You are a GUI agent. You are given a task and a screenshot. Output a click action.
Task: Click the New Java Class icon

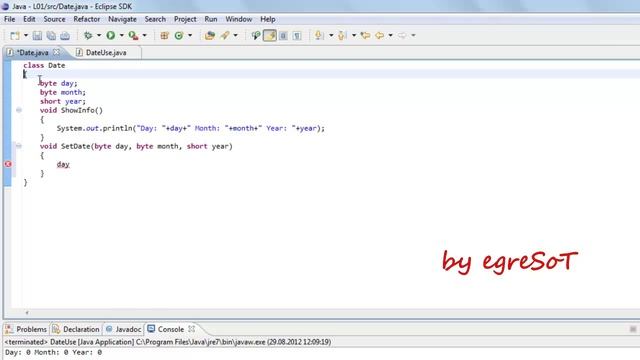point(179,36)
